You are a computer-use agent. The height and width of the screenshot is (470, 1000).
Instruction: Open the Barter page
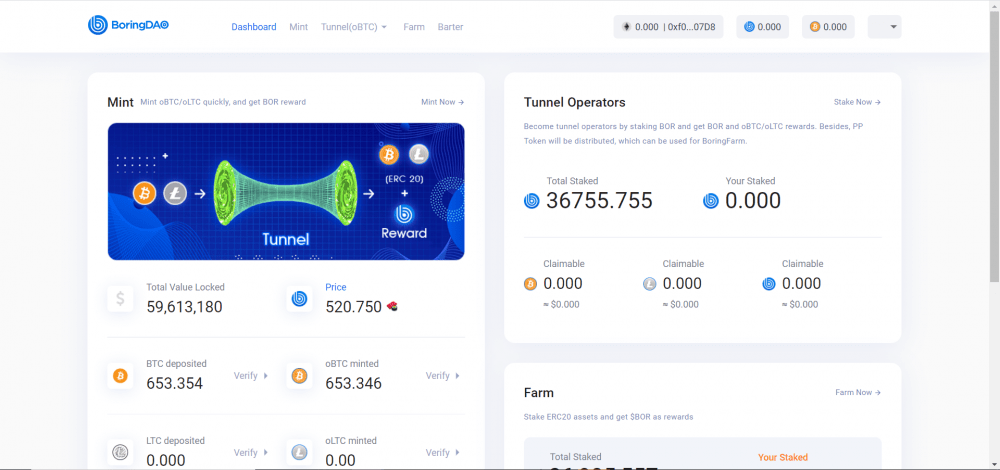click(x=450, y=27)
